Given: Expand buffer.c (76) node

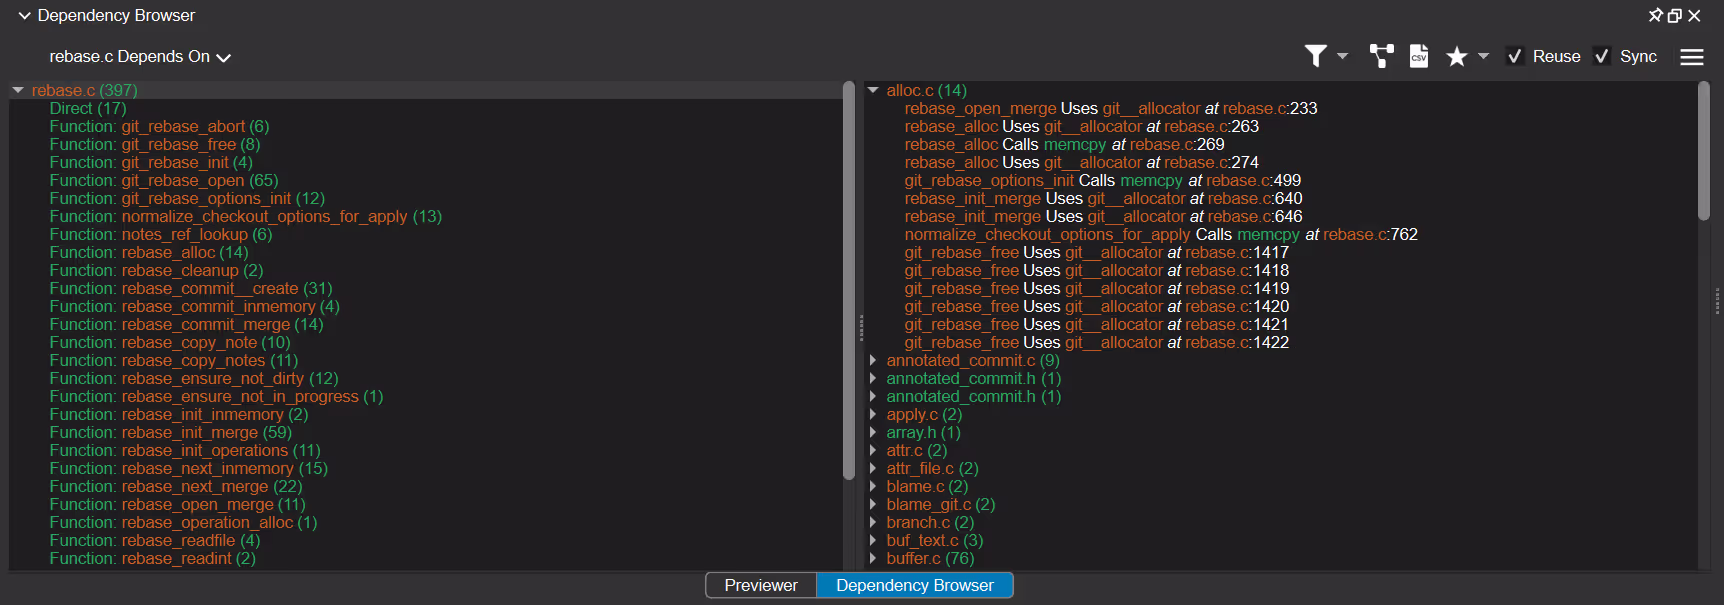Looking at the screenshot, I should 873,558.
